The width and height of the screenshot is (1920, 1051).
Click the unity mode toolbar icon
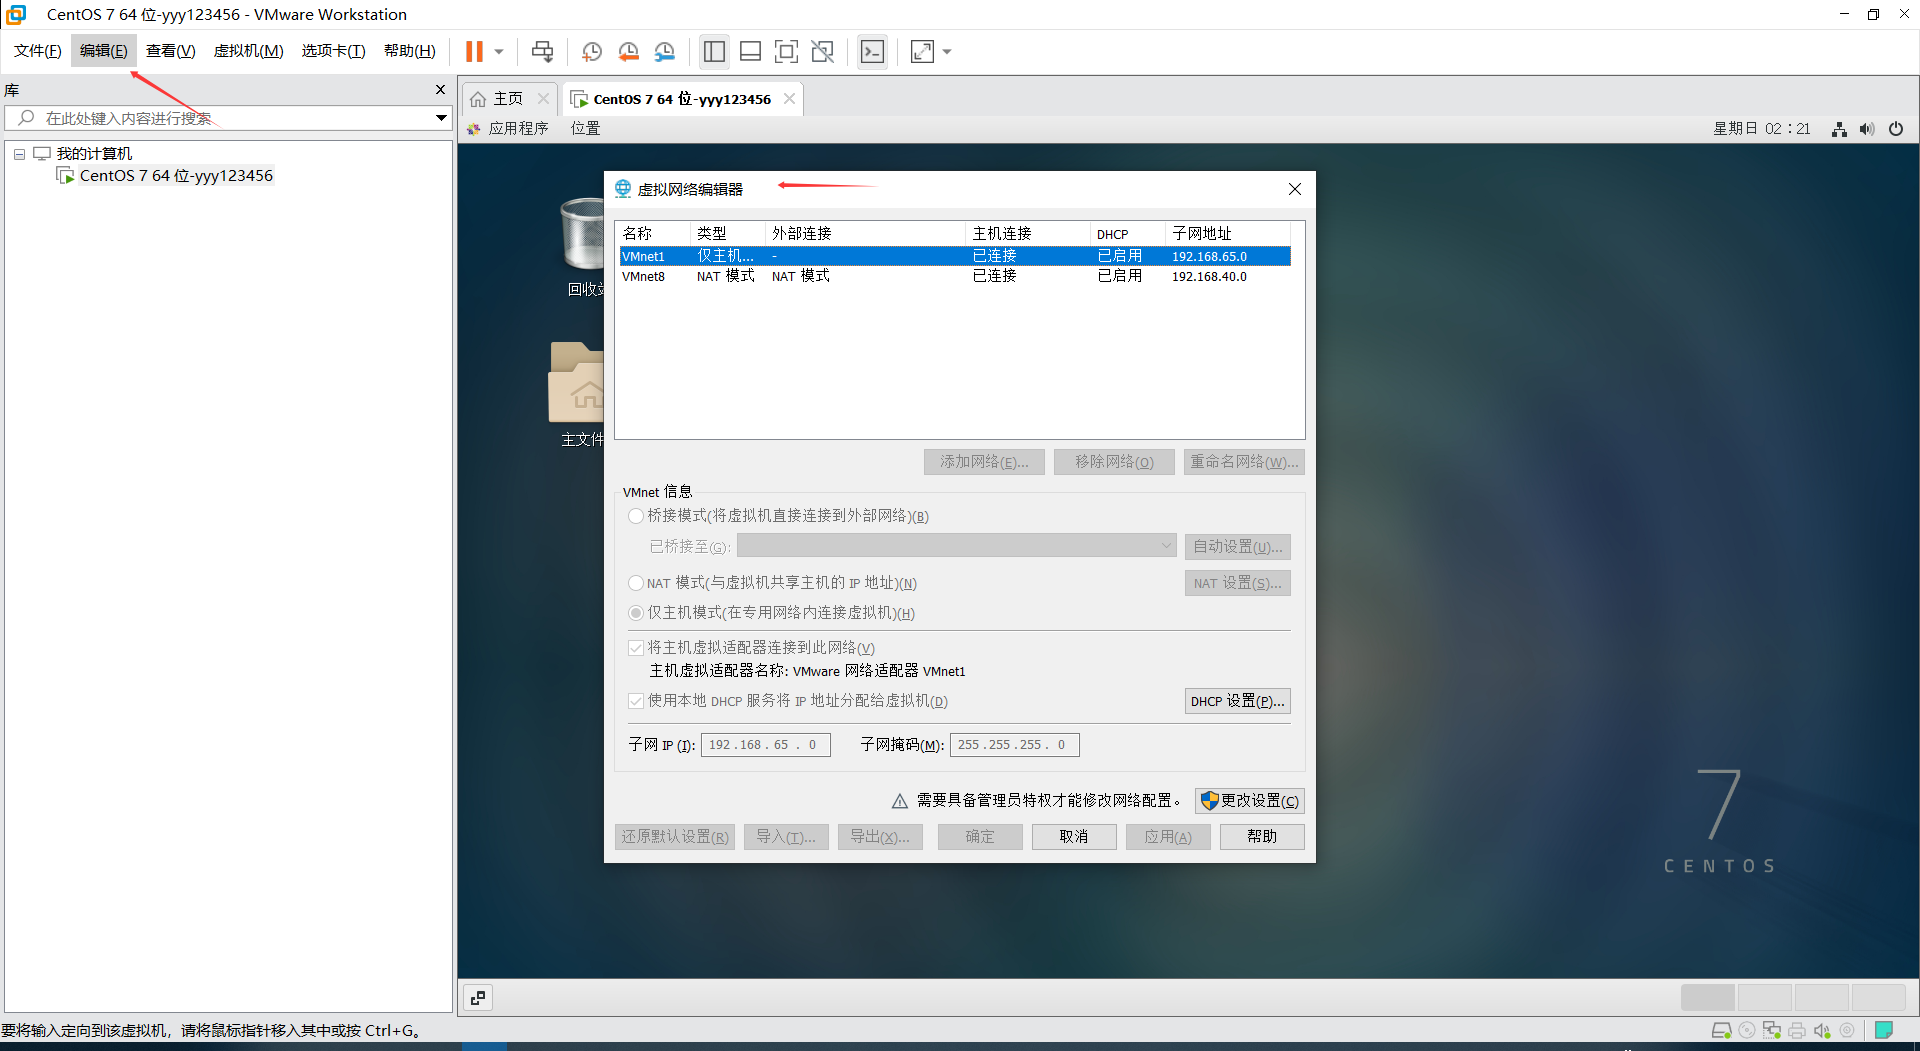click(x=823, y=51)
